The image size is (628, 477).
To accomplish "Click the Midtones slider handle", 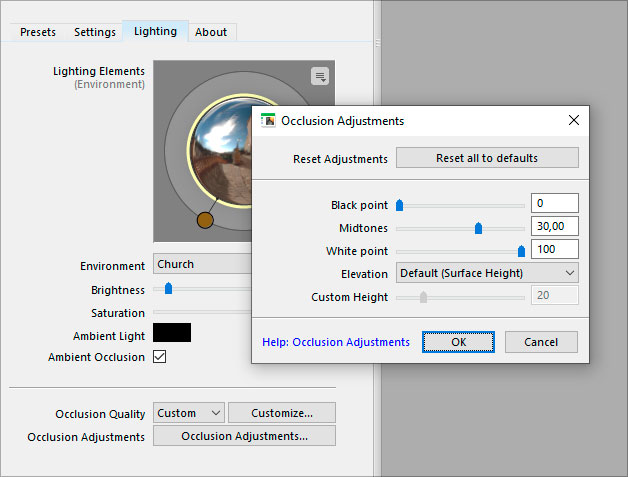I will [478, 228].
